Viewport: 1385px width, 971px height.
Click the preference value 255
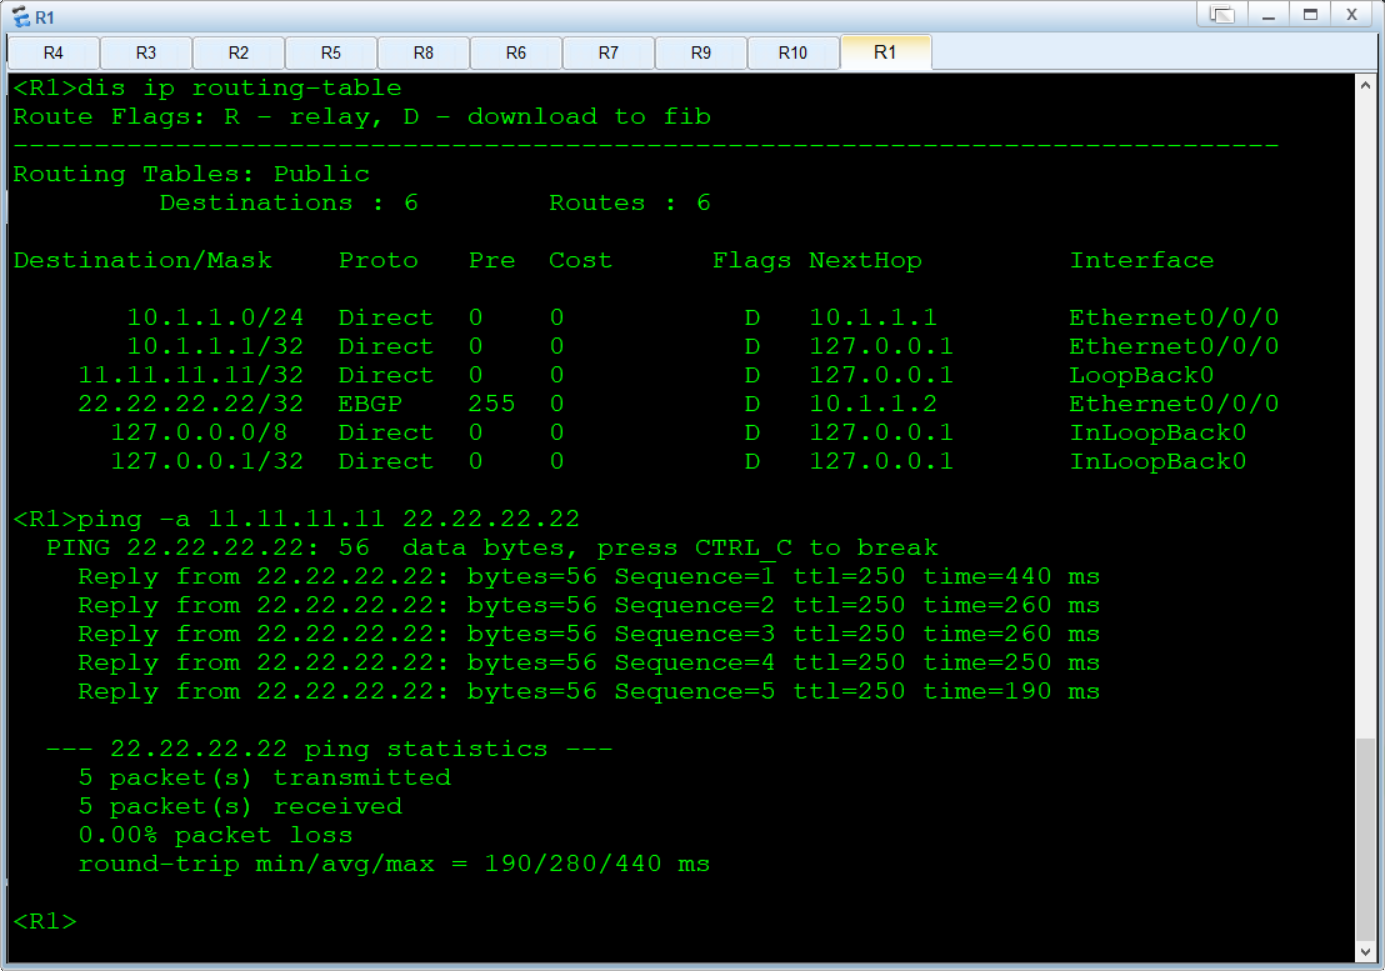pyautogui.click(x=492, y=404)
